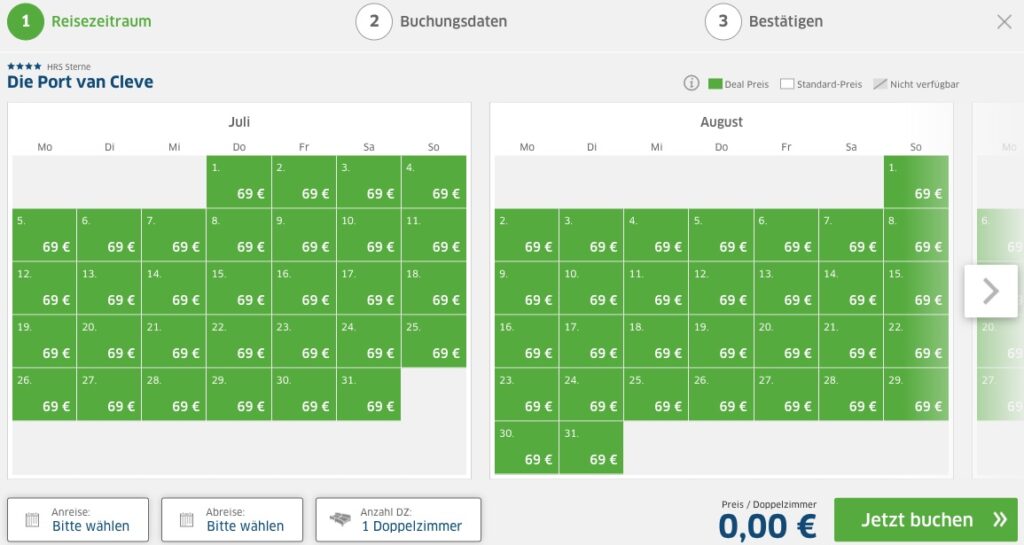Click the white Standard-Preis legend swatch

787,84
